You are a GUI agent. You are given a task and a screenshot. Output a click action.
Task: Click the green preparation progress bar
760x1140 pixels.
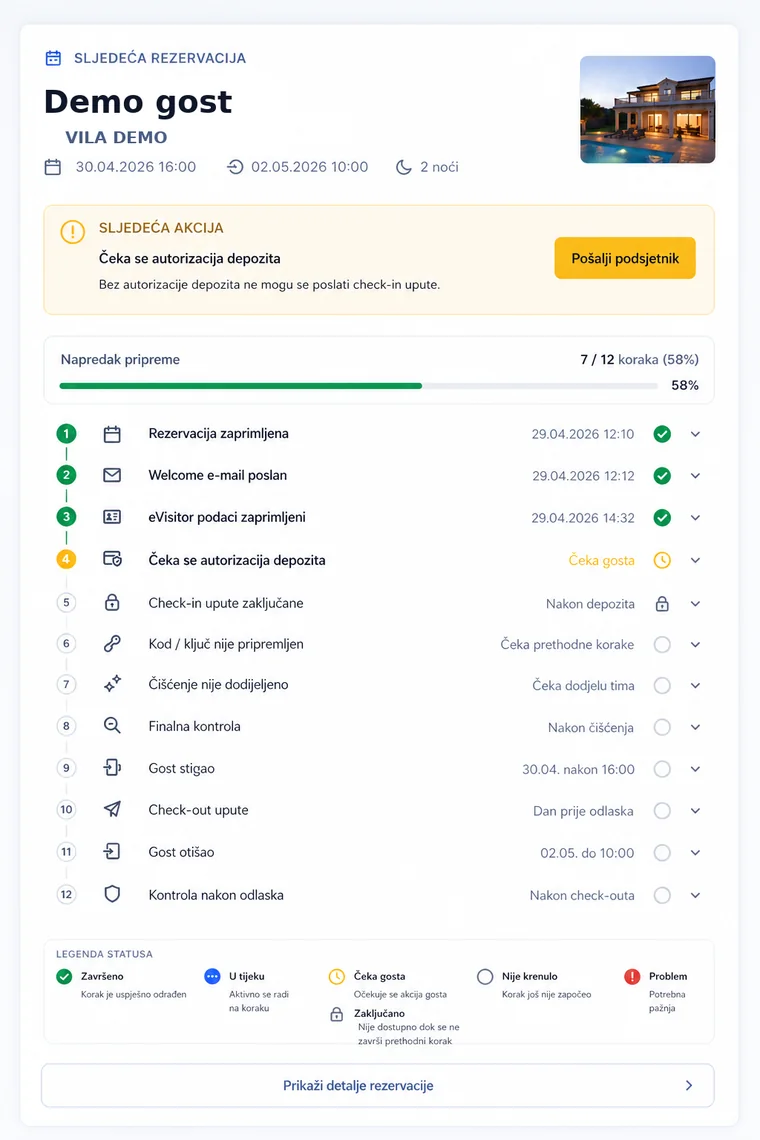tap(241, 386)
